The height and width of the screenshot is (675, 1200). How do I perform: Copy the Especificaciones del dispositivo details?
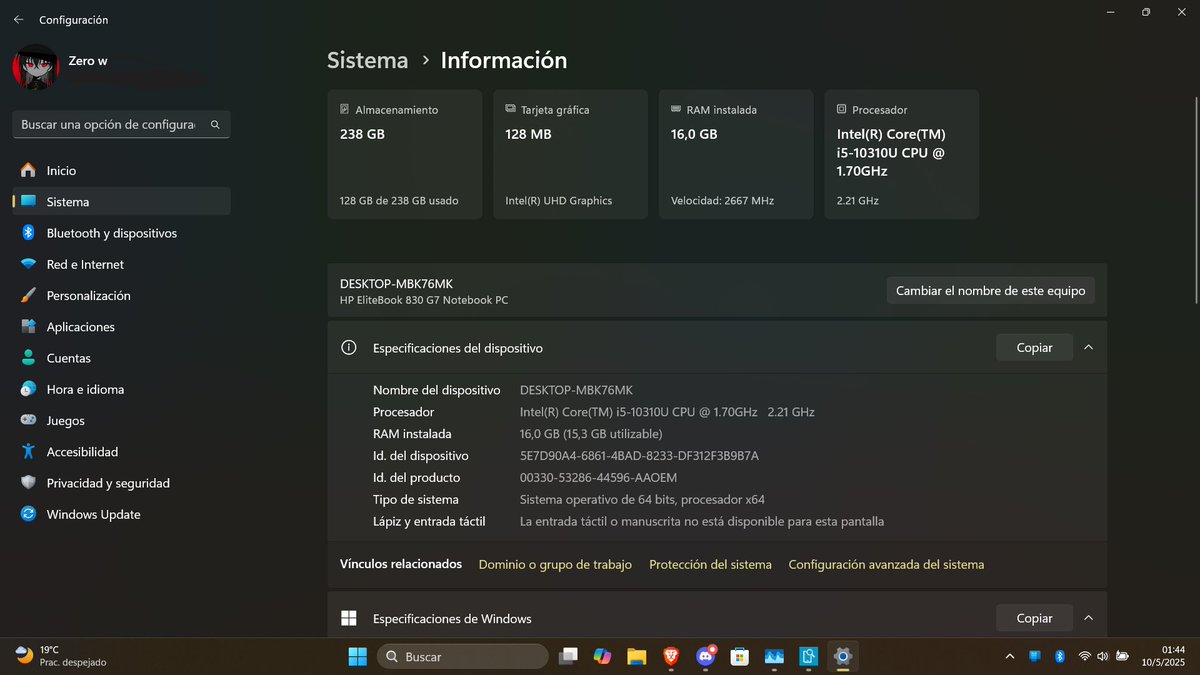pos(1034,348)
